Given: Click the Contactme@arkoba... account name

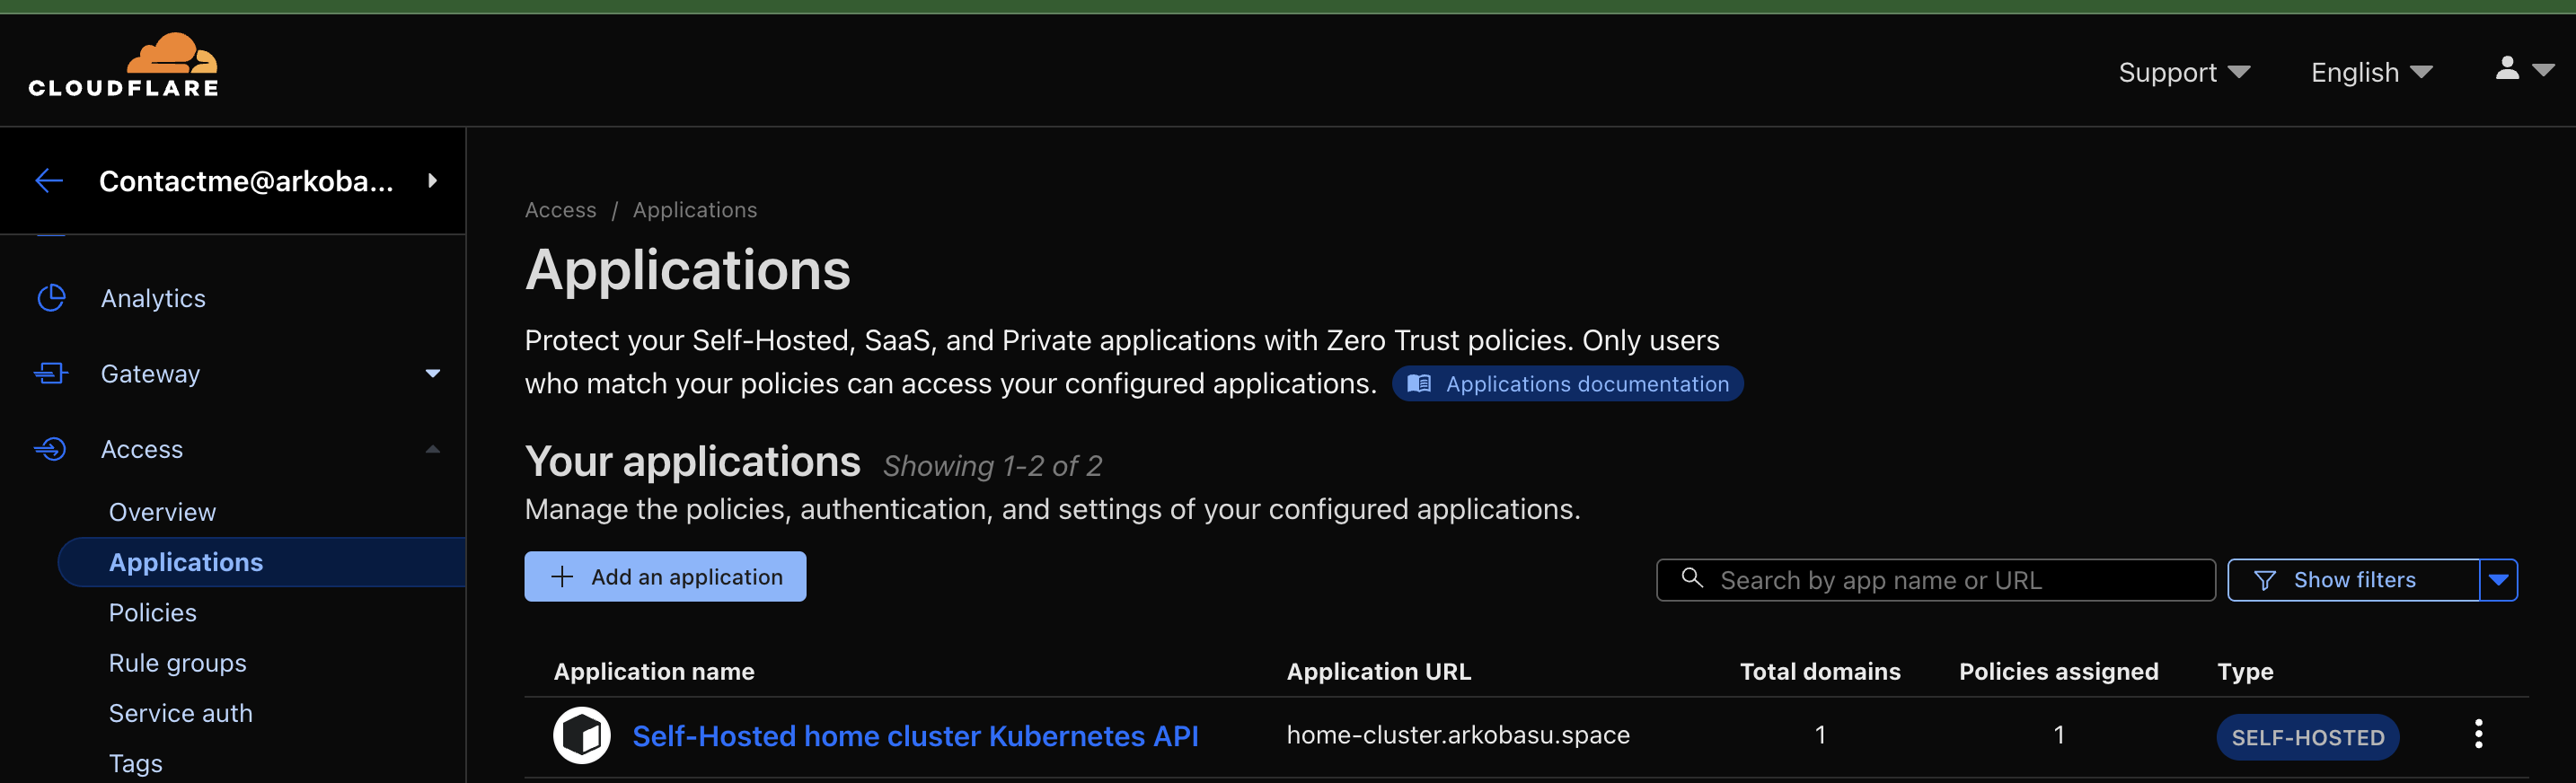Looking at the screenshot, I should (246, 181).
